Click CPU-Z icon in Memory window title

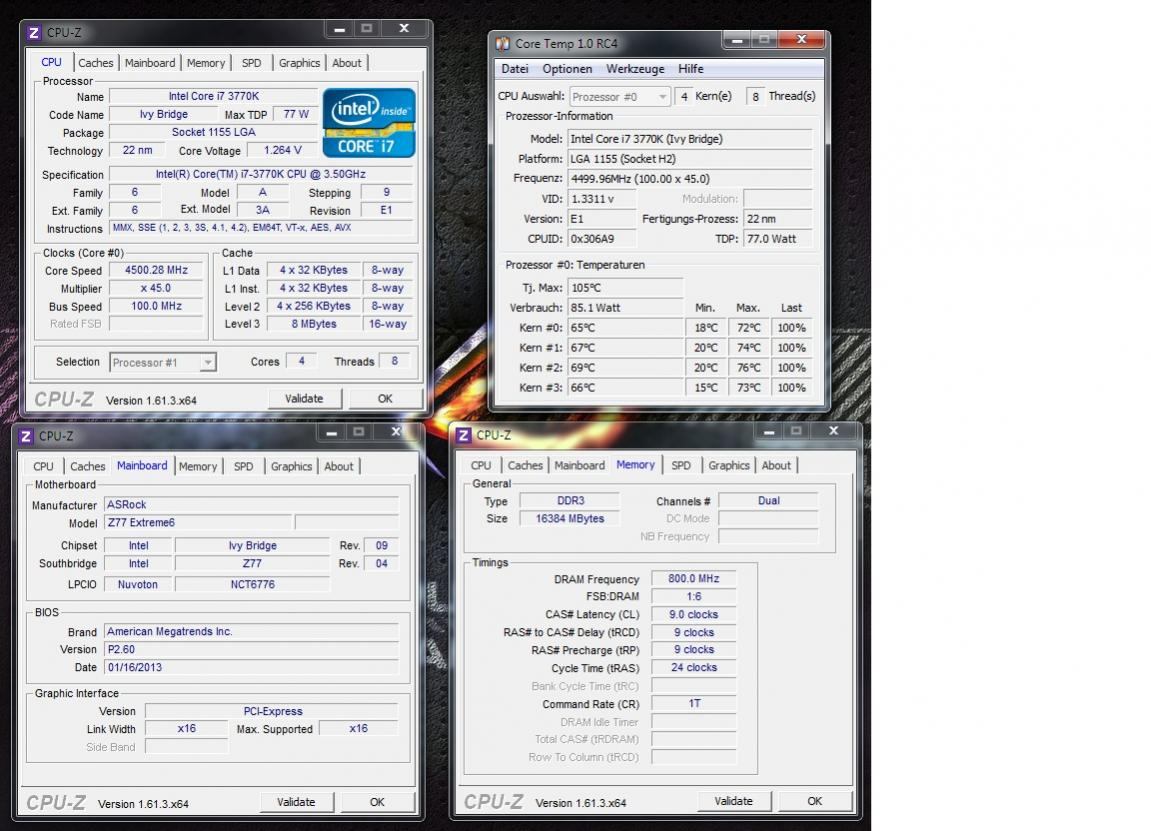click(x=463, y=435)
